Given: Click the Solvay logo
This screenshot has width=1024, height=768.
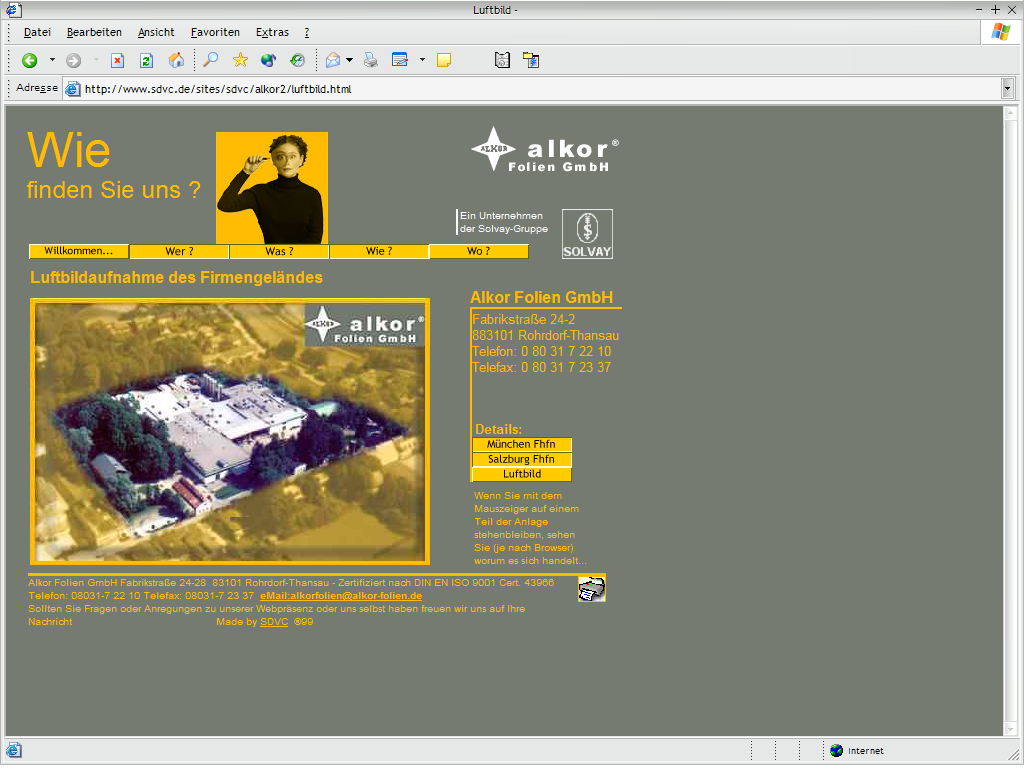Looking at the screenshot, I should coord(587,234).
